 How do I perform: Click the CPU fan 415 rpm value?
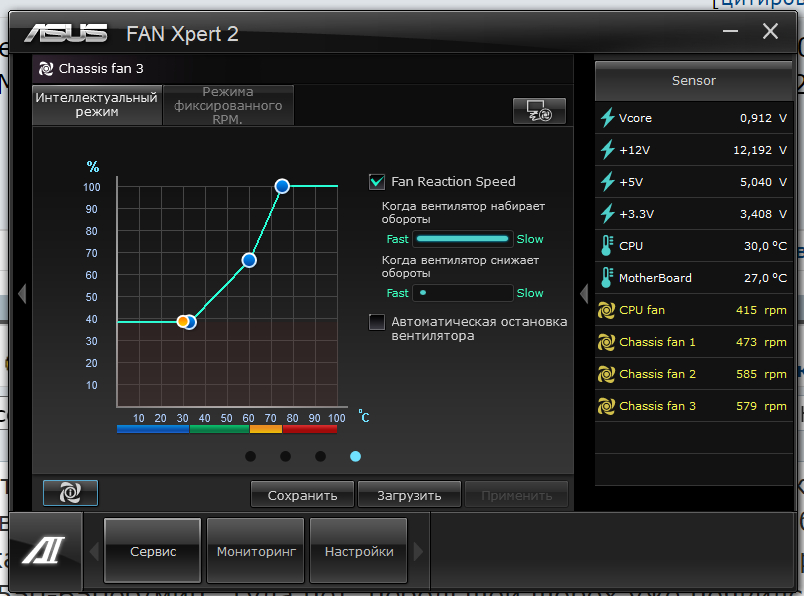[761, 310]
